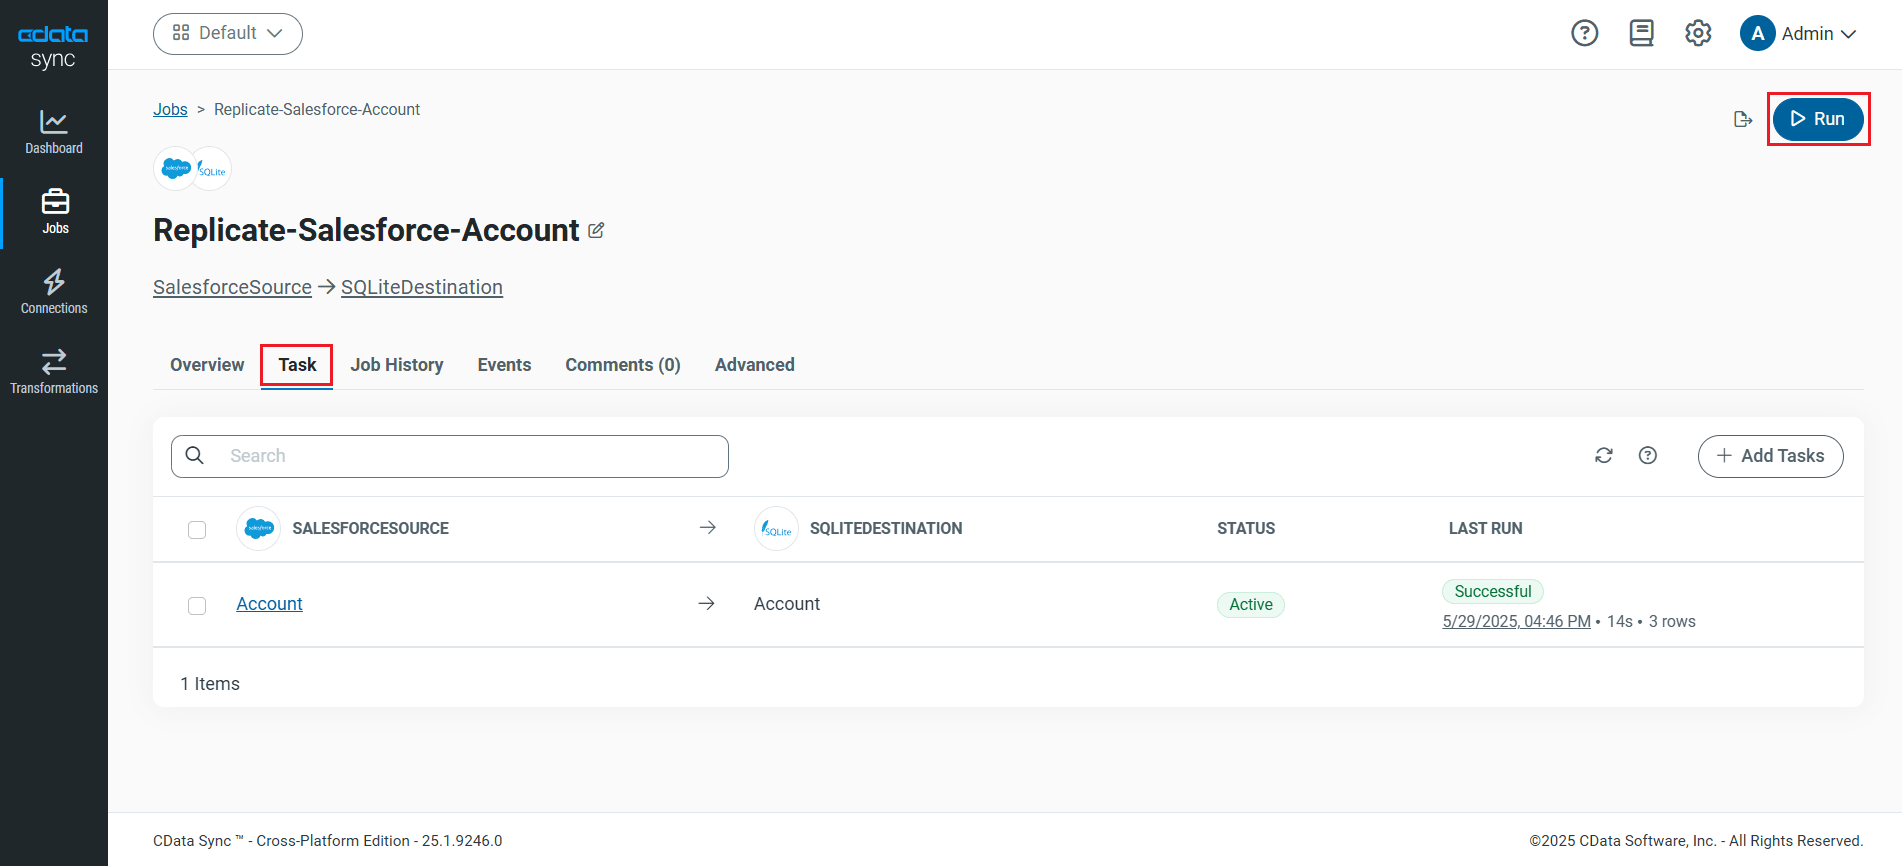
Task: Go to Connections in the sidebar
Action: click(x=54, y=292)
